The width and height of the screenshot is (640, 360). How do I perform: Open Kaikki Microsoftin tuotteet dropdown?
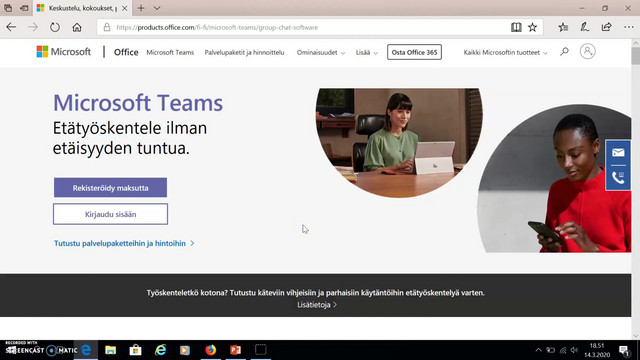tap(505, 52)
